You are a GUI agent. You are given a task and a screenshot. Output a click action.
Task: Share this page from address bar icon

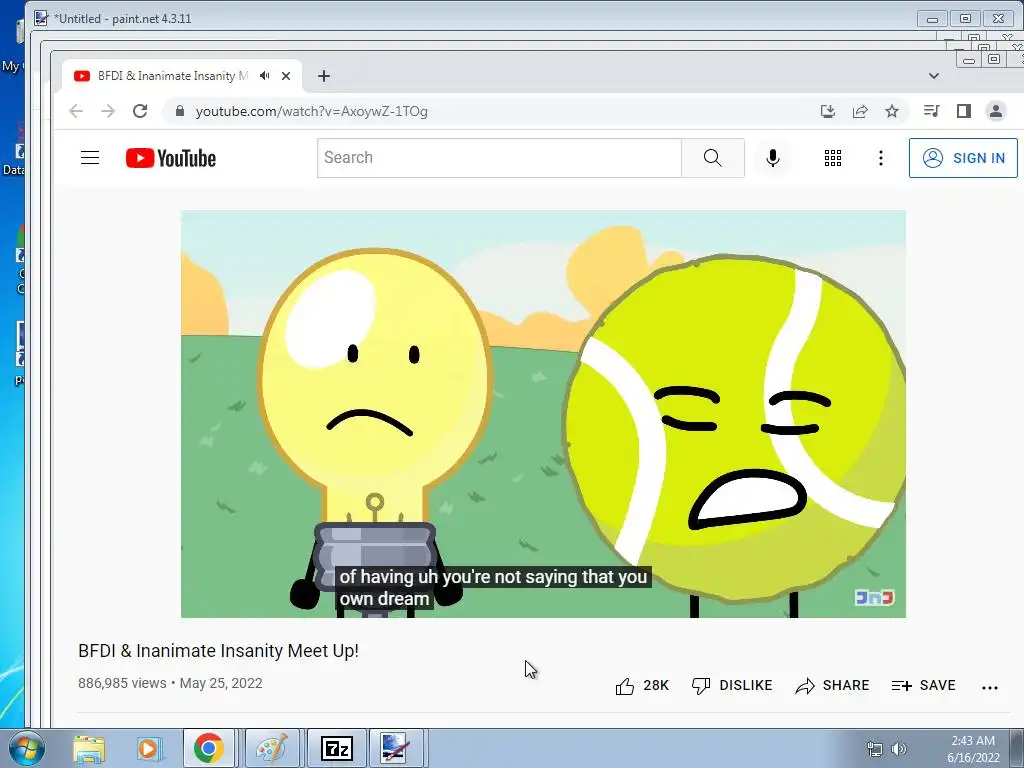[x=860, y=111]
